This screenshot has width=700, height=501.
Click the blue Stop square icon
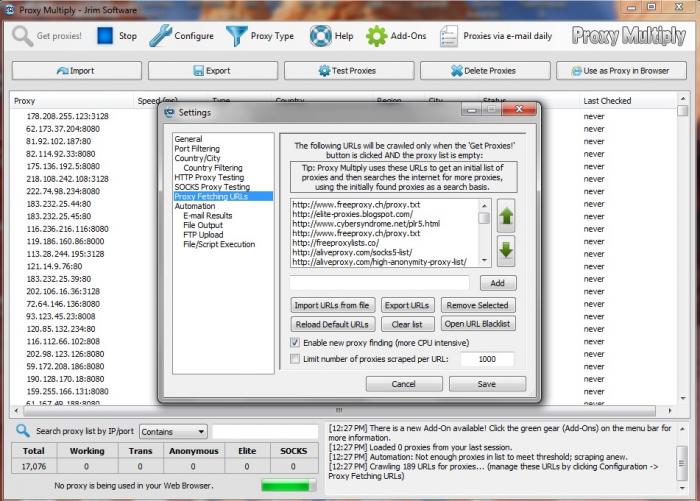105,36
